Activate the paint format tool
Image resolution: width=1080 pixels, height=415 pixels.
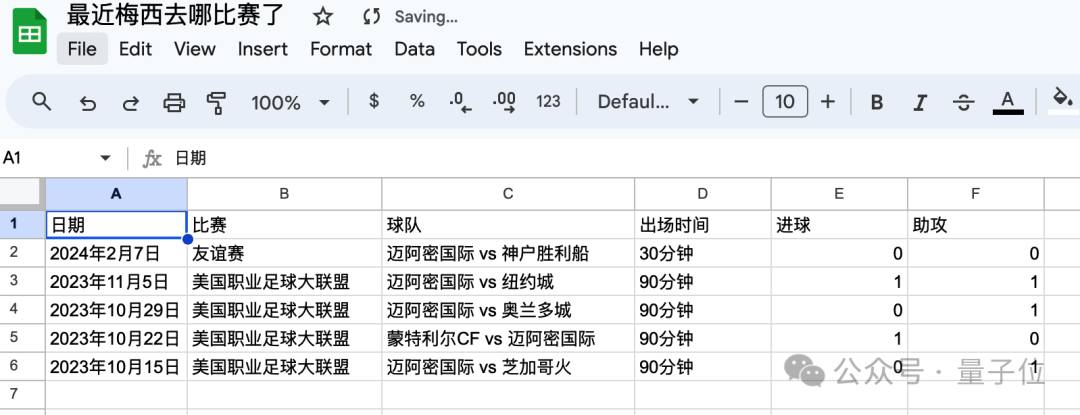click(217, 103)
